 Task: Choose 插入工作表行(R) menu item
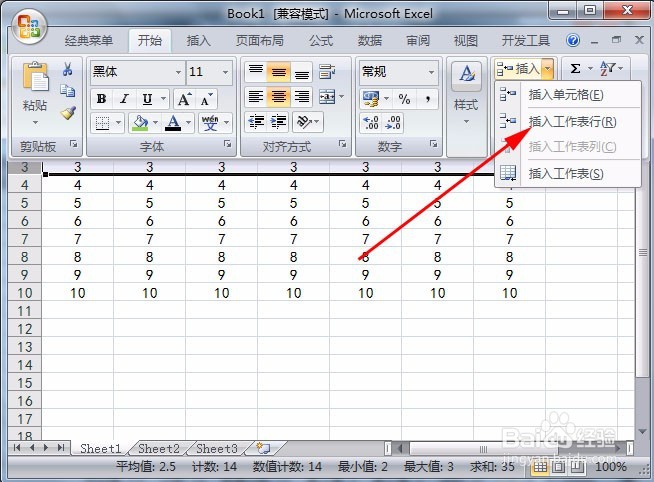click(568, 122)
